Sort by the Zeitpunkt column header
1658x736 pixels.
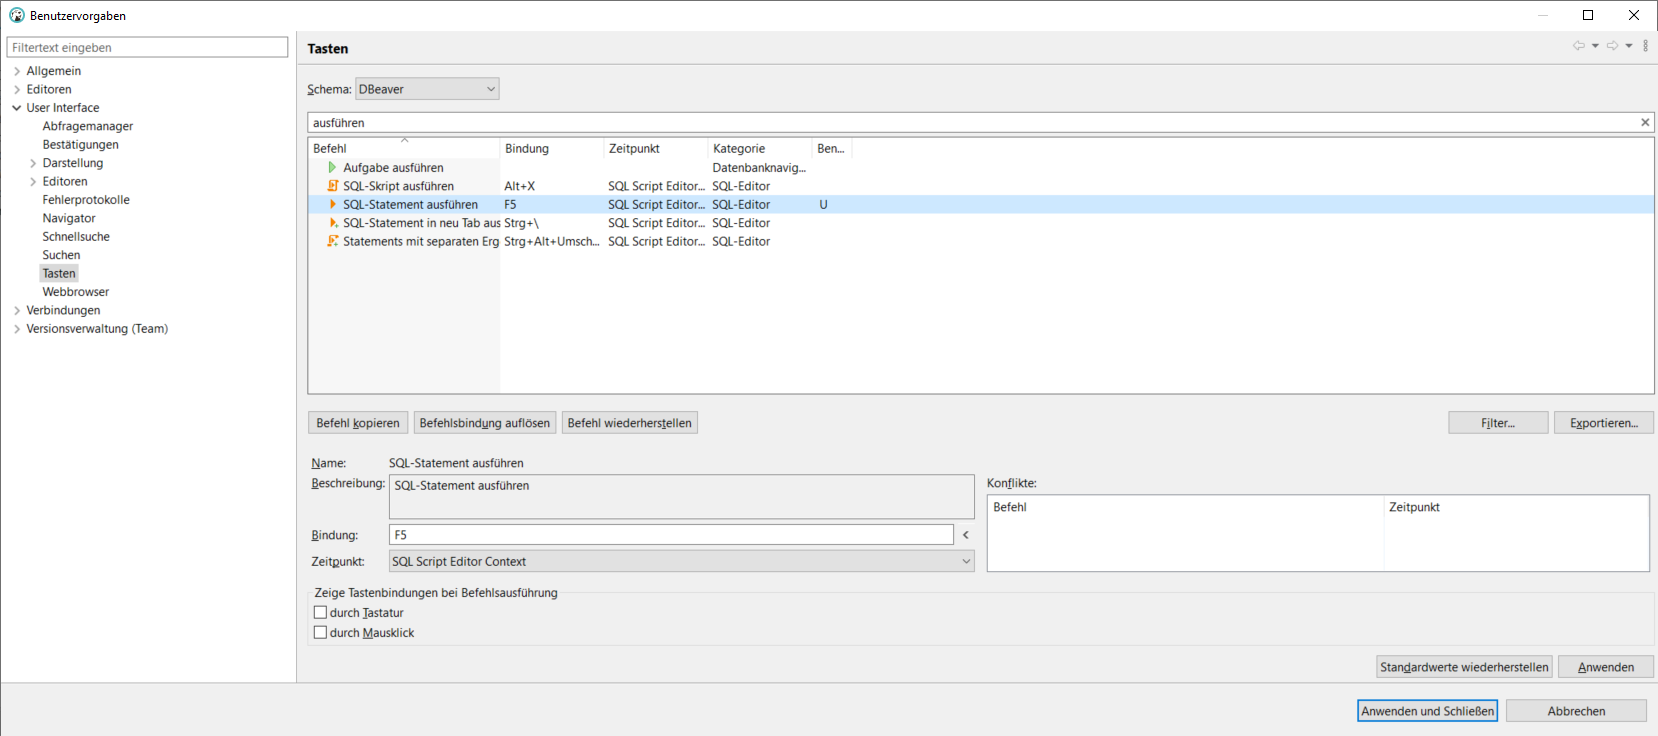(x=656, y=148)
